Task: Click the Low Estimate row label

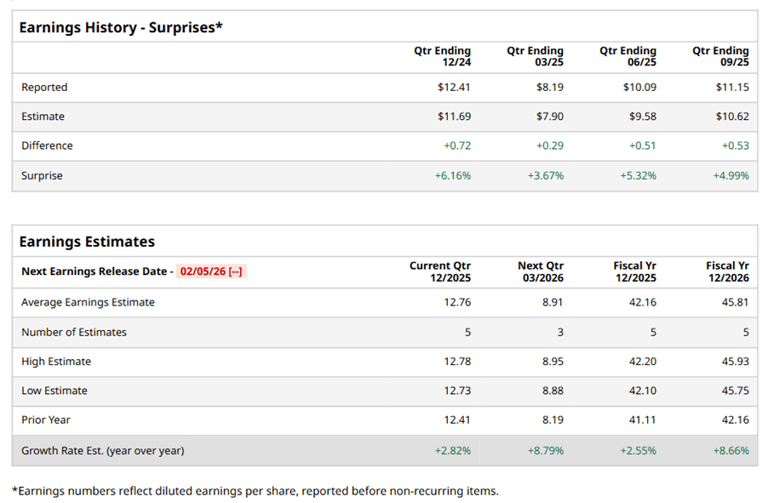Action: click(54, 390)
